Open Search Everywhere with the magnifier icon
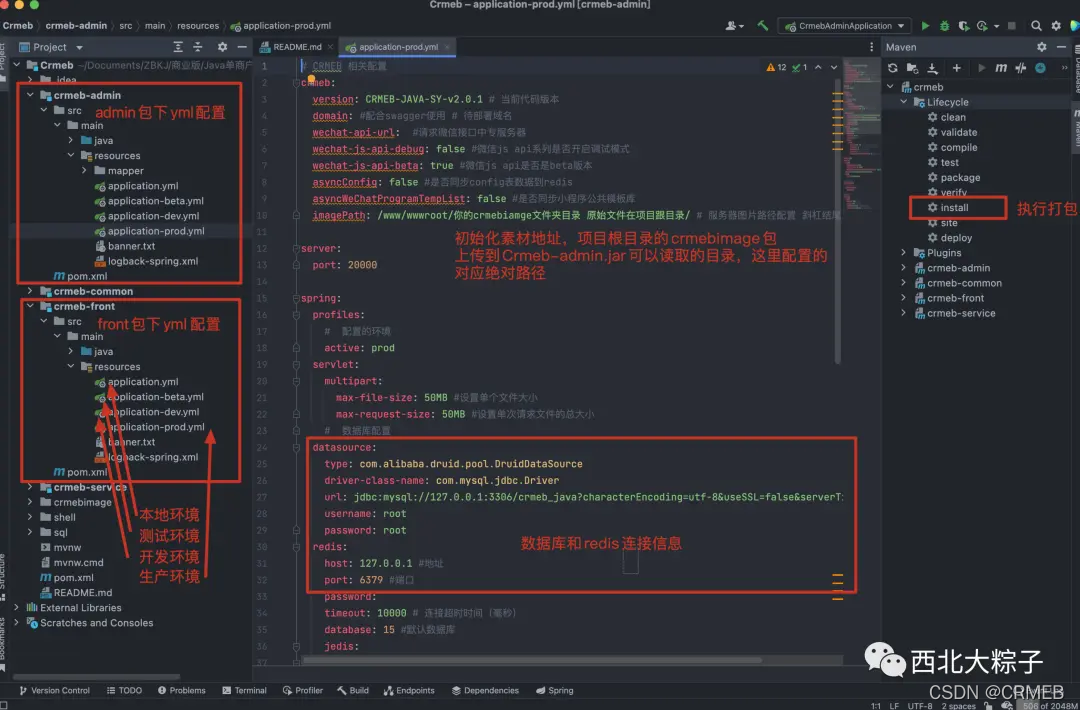1080x710 pixels. tap(1036, 25)
